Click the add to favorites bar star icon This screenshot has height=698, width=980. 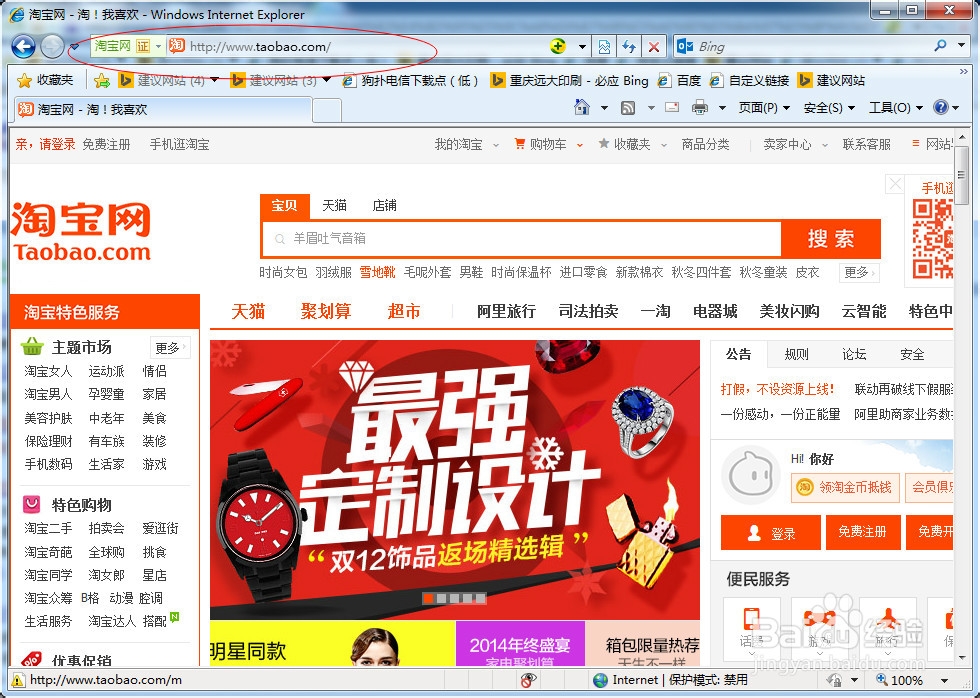(102, 81)
